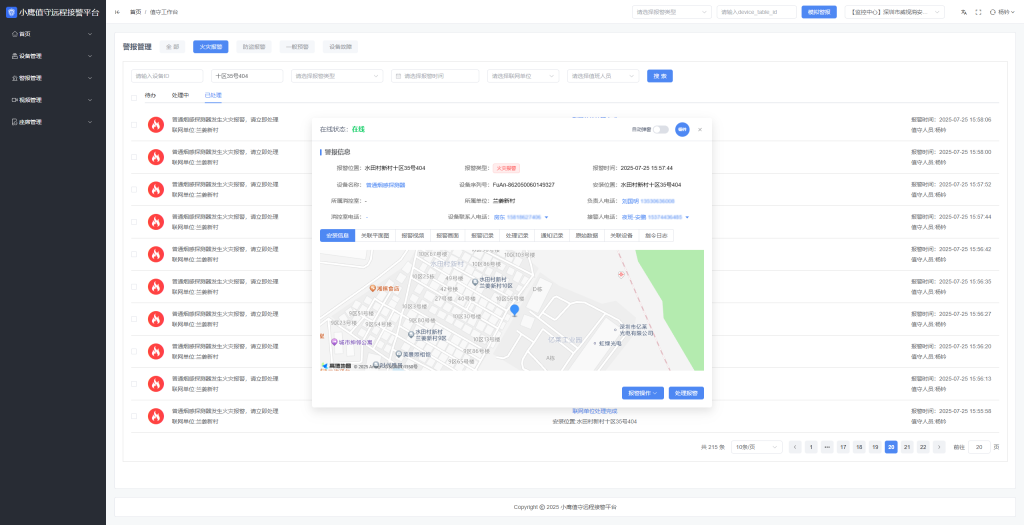Image resolution: width=1024 pixels, height=525 pixels.
Task: Click the 请输入设备ID input field
Action: [x=166, y=75]
